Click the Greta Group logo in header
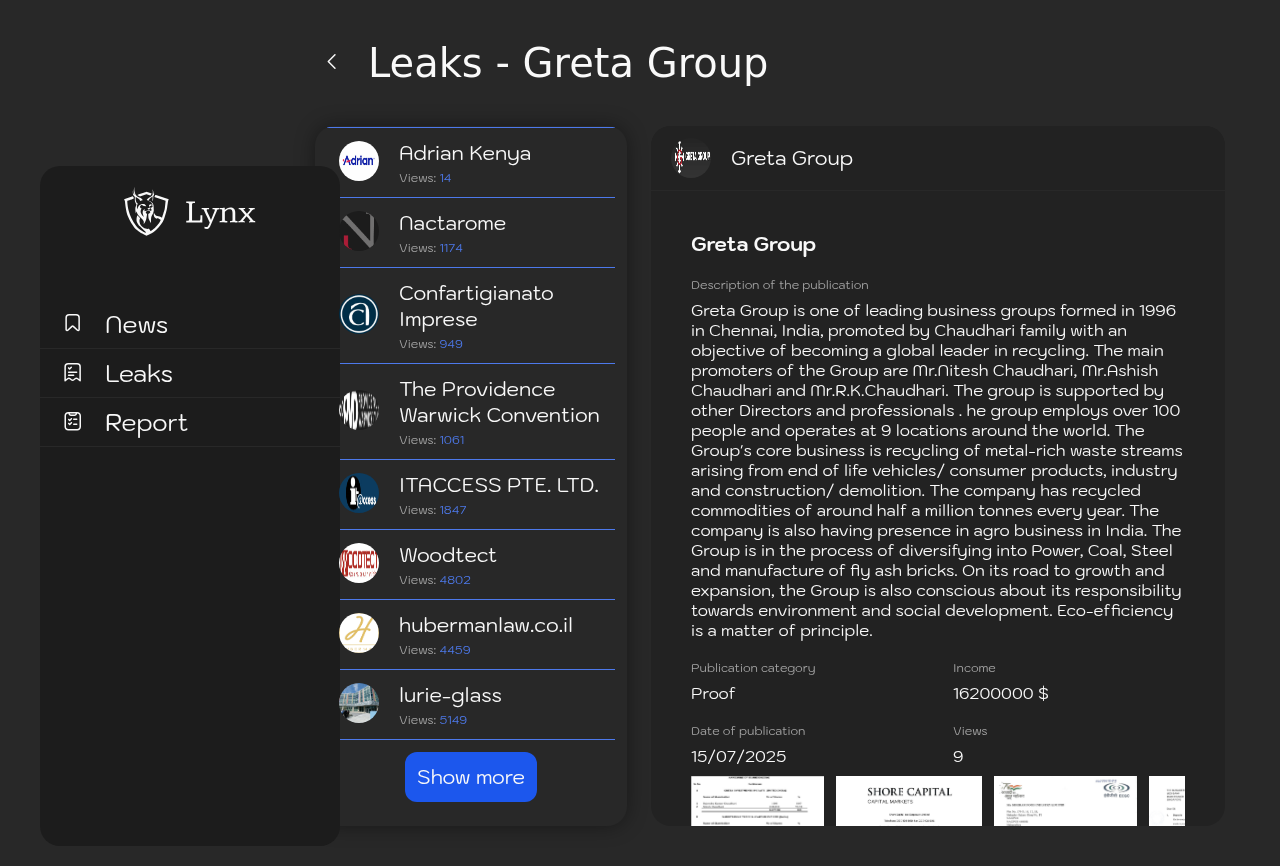This screenshot has width=1280, height=866. coord(691,158)
